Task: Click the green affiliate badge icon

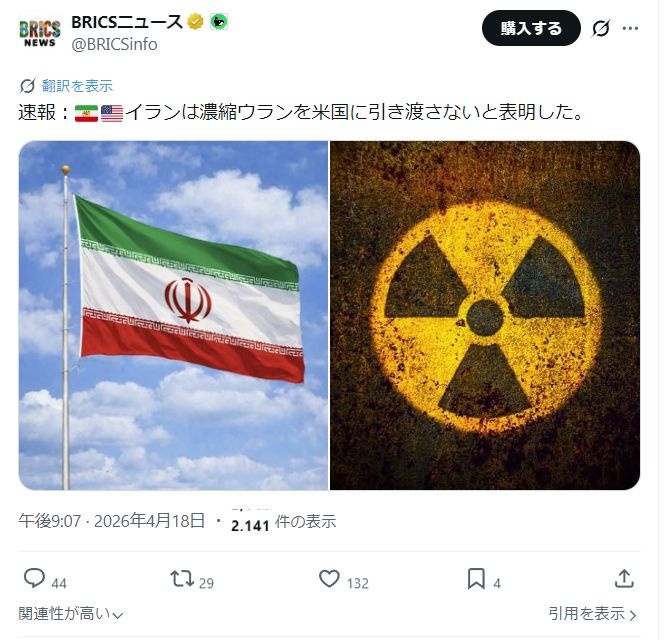Action: pyautogui.click(x=219, y=22)
